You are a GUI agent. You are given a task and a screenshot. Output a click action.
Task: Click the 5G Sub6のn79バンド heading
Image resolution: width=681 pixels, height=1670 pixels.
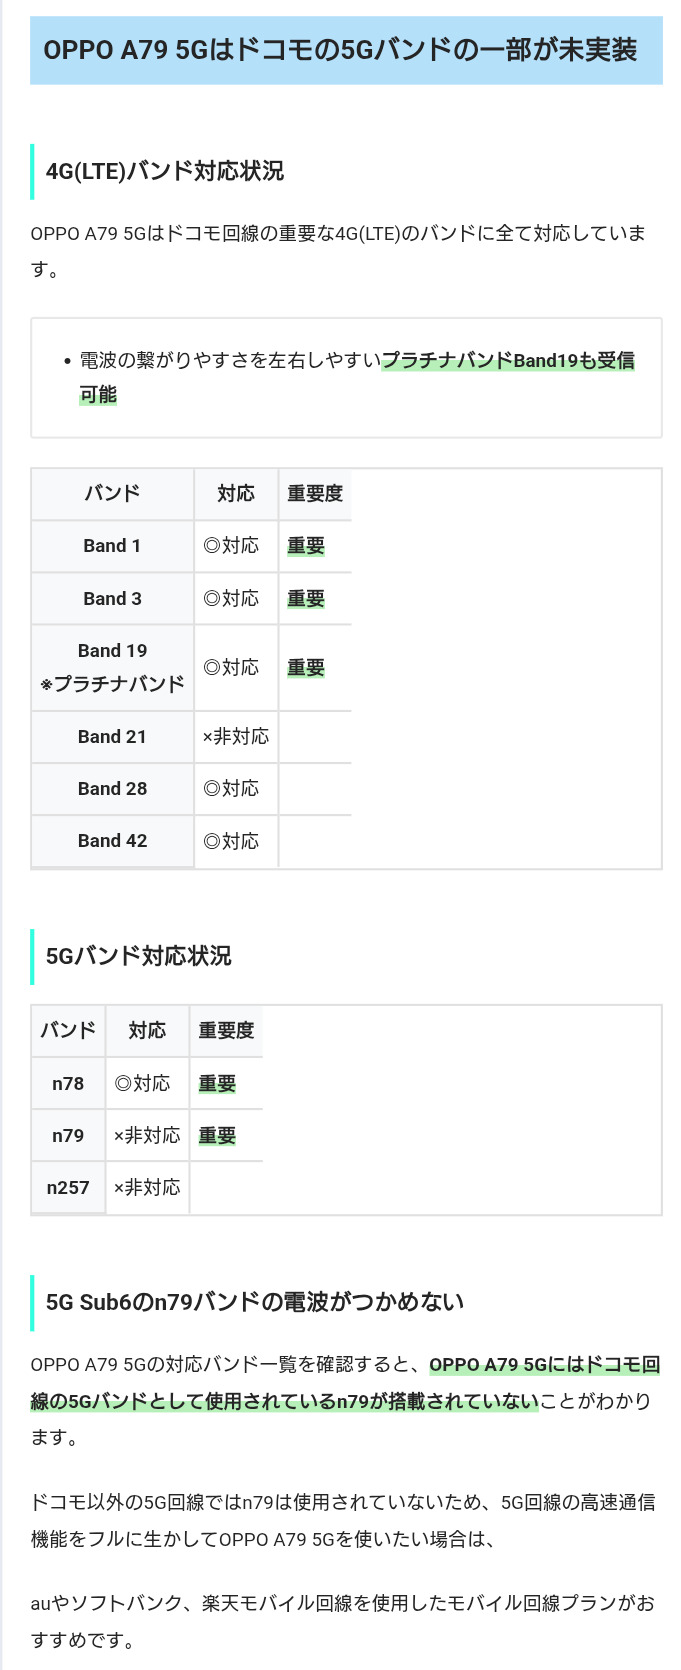coord(255,1302)
